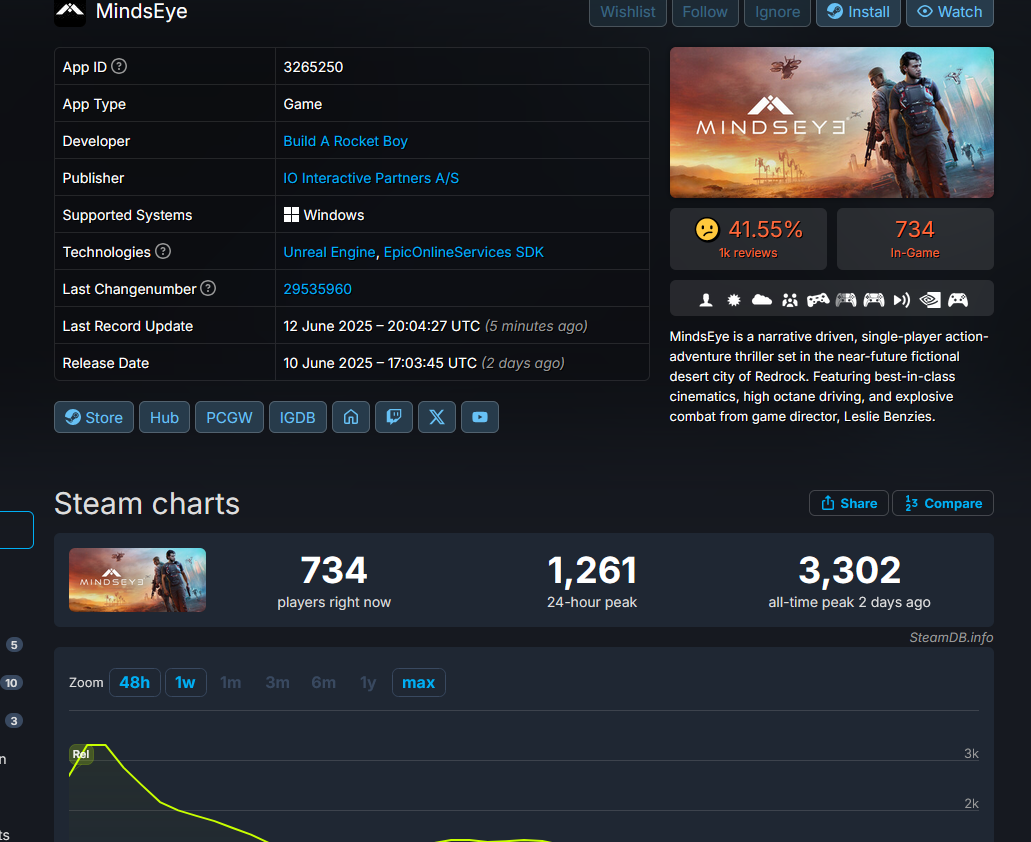
Task: Open the YouTube link icon
Action: (x=480, y=417)
